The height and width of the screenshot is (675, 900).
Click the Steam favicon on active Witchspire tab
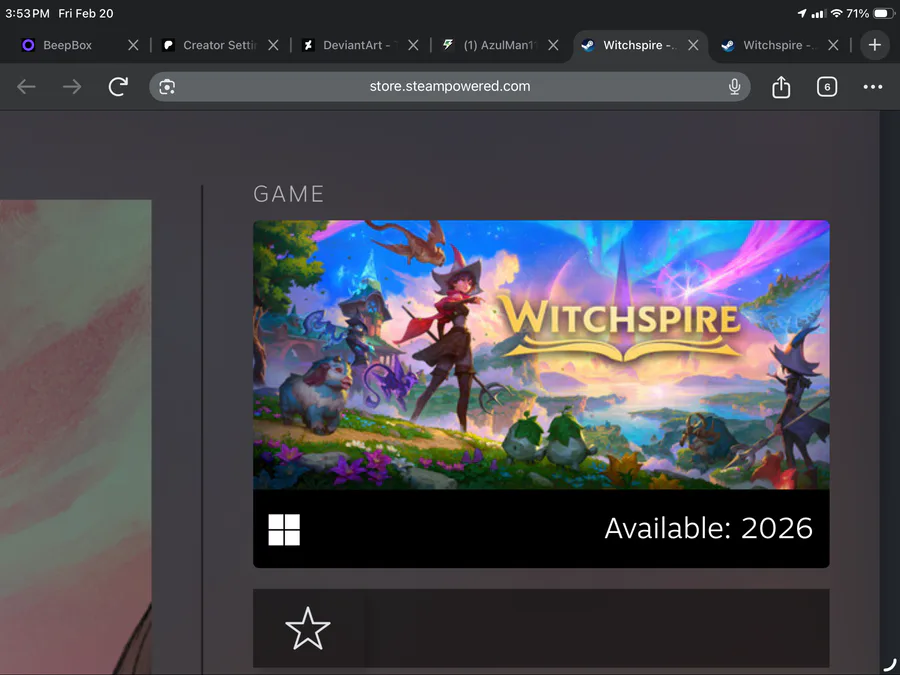coord(588,45)
